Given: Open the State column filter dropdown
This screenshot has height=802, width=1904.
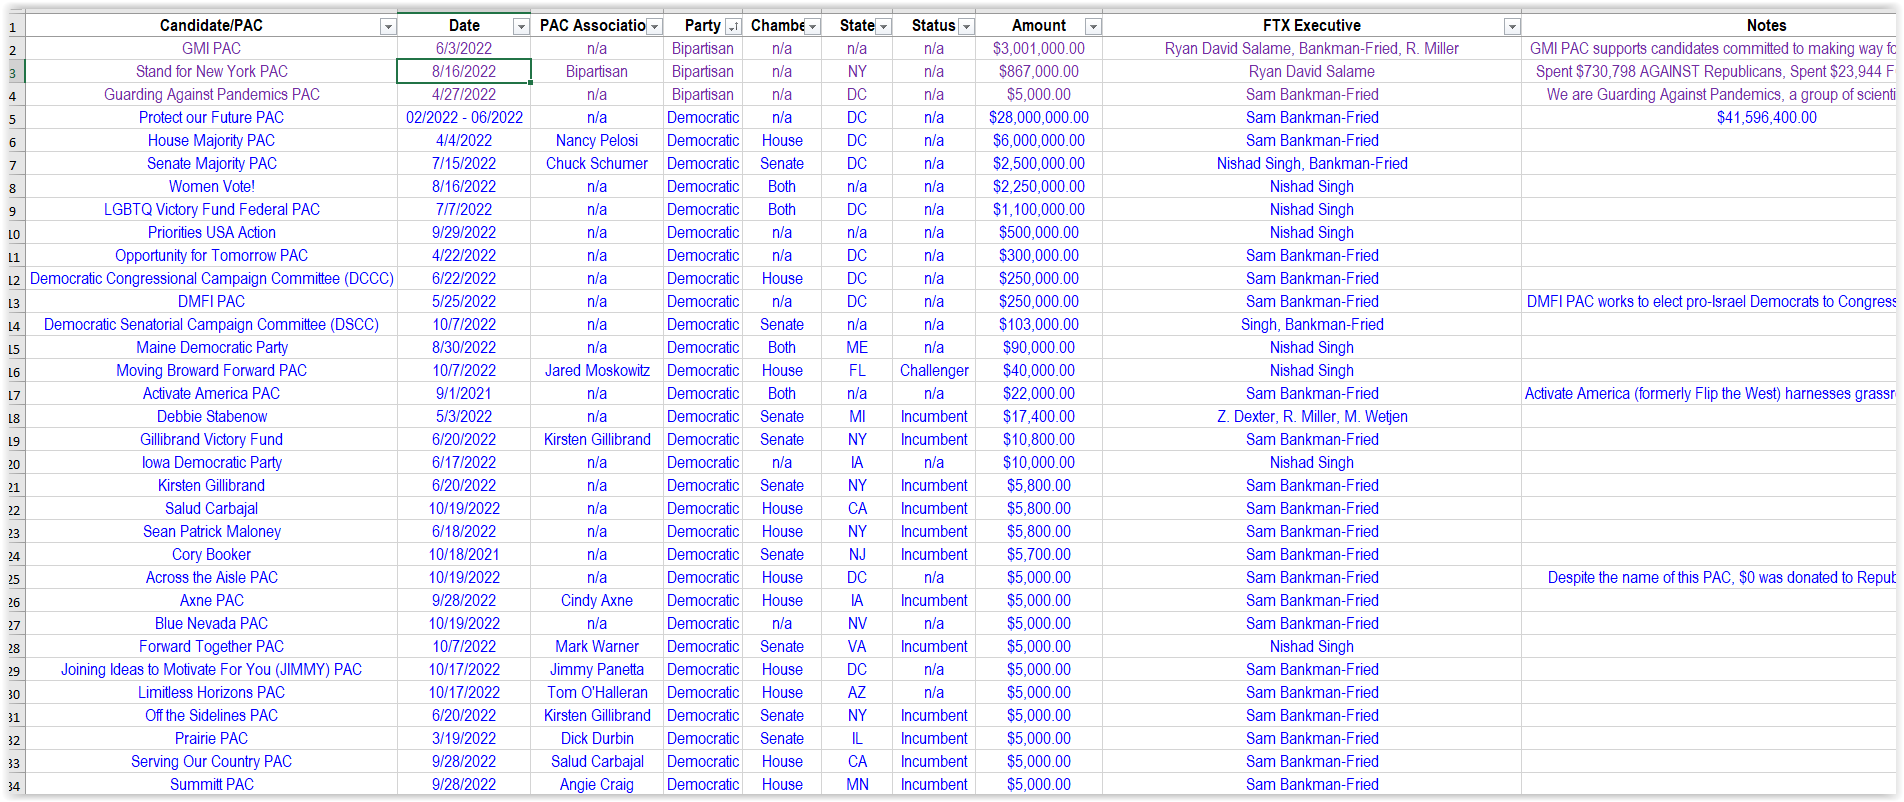Looking at the screenshot, I should tap(883, 27).
